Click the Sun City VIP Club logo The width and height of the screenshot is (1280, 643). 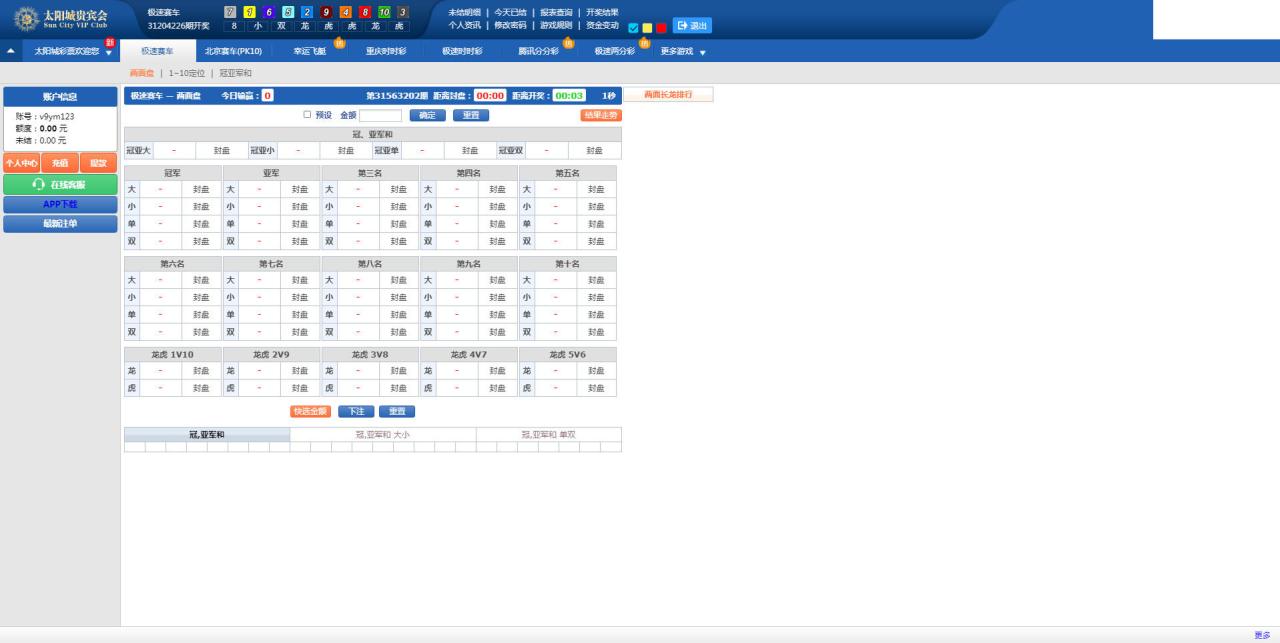coord(64,19)
